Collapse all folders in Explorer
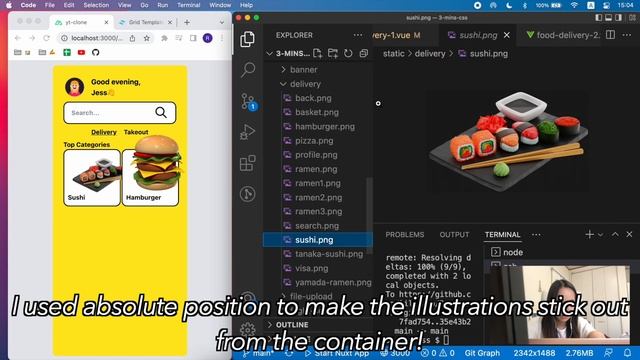Viewport: 640px width, 360px height. [364, 53]
